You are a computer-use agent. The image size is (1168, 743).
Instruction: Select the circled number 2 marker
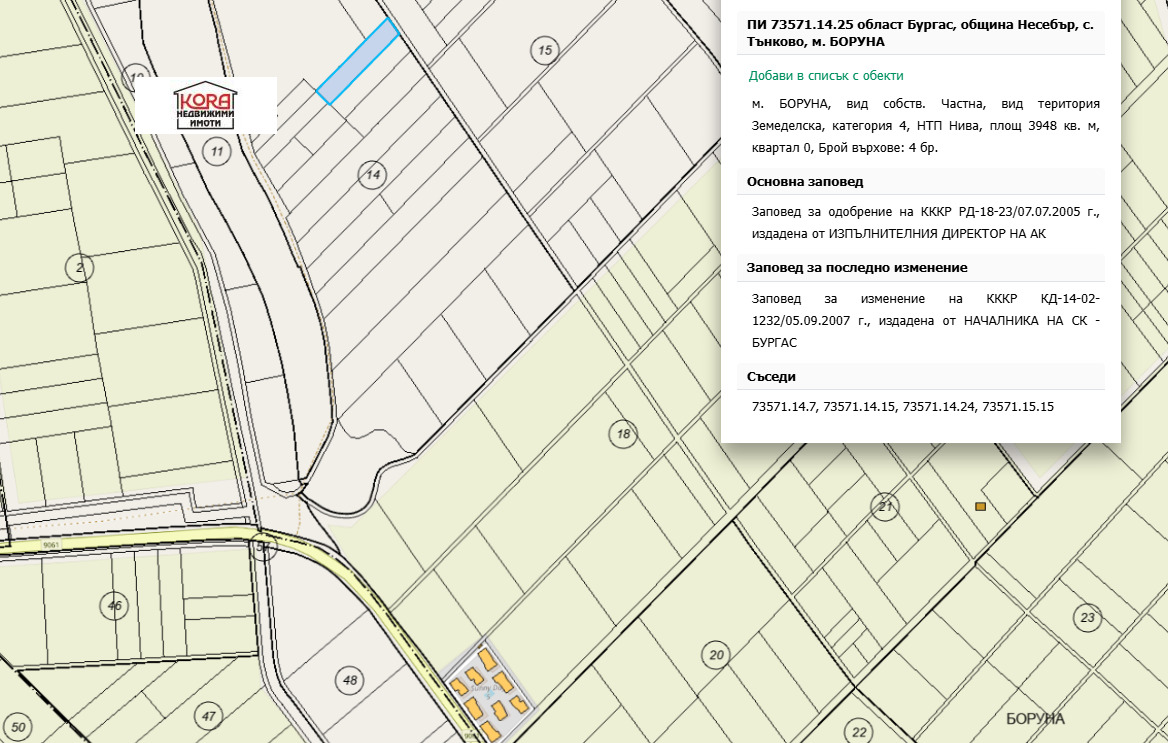pyautogui.click(x=78, y=266)
